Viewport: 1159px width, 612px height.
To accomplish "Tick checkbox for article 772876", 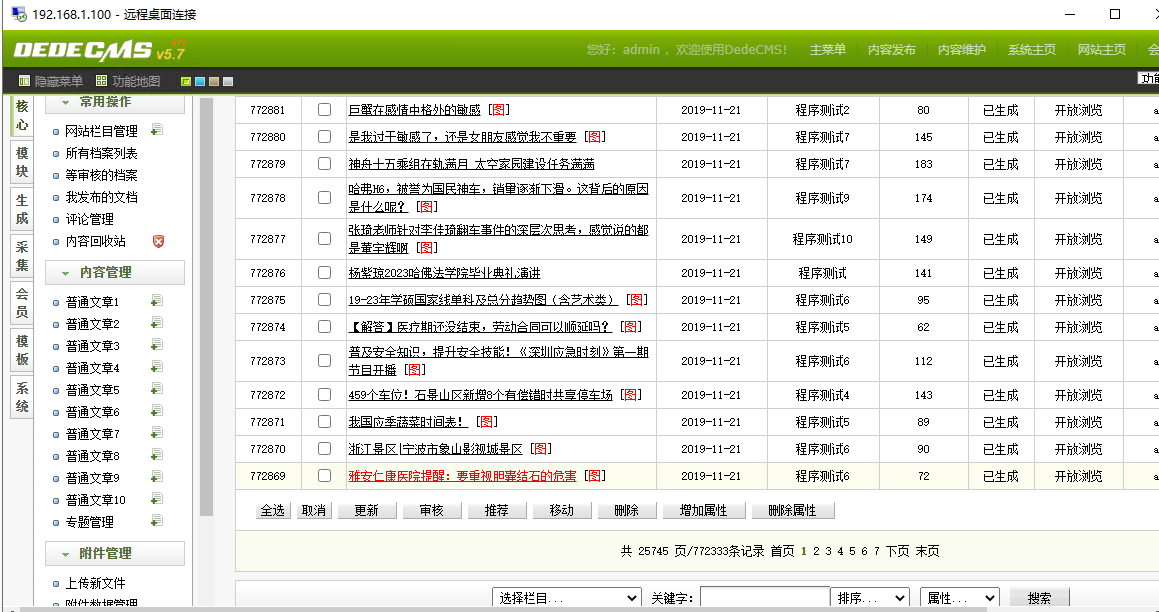I will point(324,273).
